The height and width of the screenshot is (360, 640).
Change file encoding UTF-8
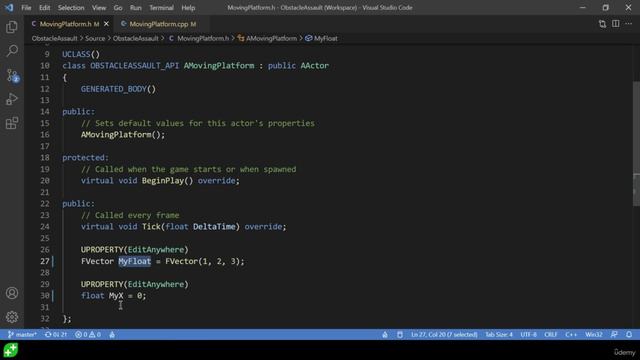(529, 335)
